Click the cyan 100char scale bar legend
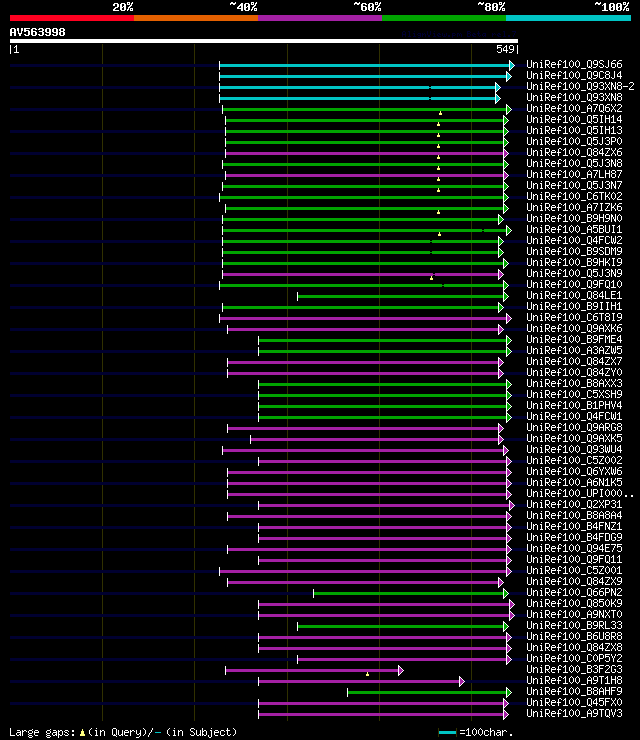The image size is (640, 740). coord(447,732)
